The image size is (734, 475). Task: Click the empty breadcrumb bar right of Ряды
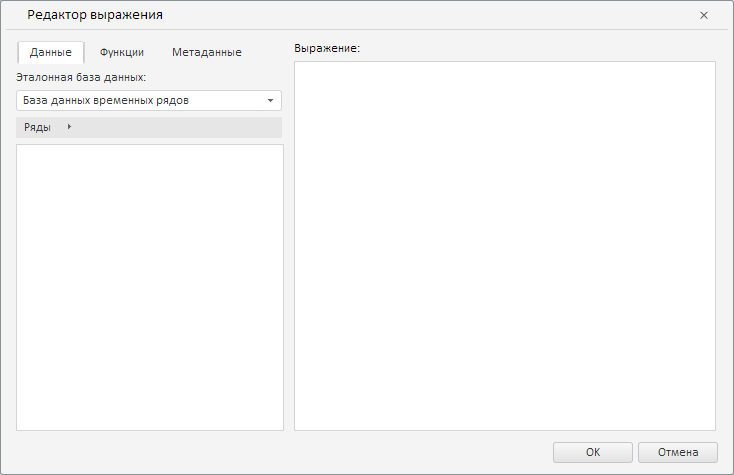(180, 127)
